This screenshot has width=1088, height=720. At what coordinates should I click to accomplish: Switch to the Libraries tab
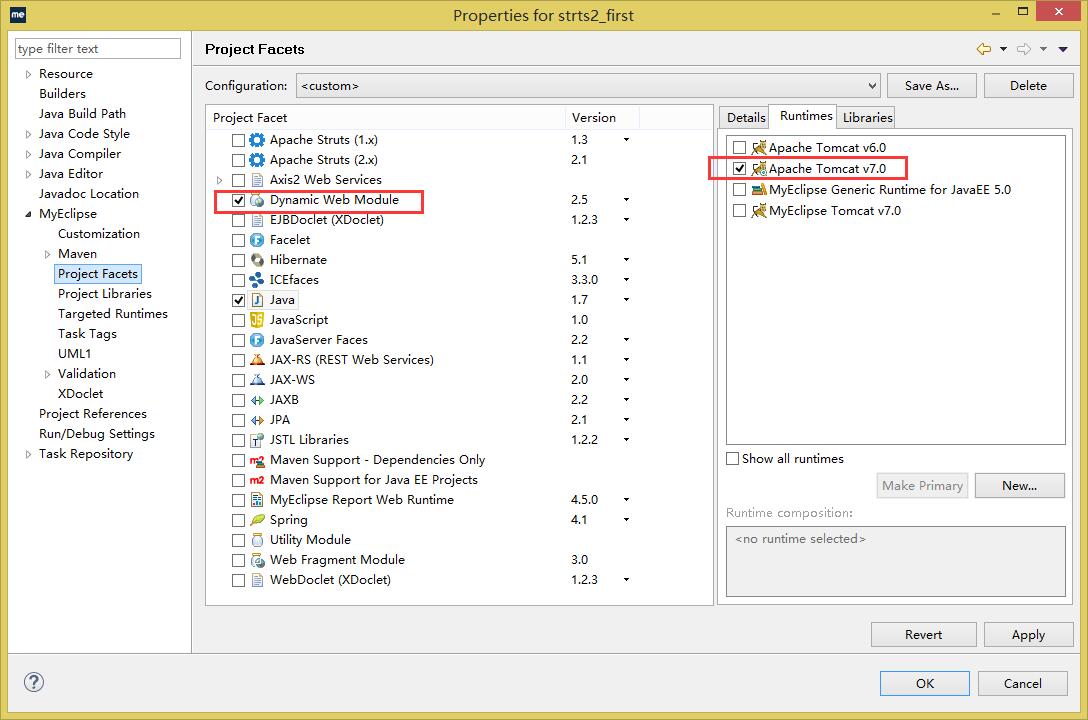point(867,117)
